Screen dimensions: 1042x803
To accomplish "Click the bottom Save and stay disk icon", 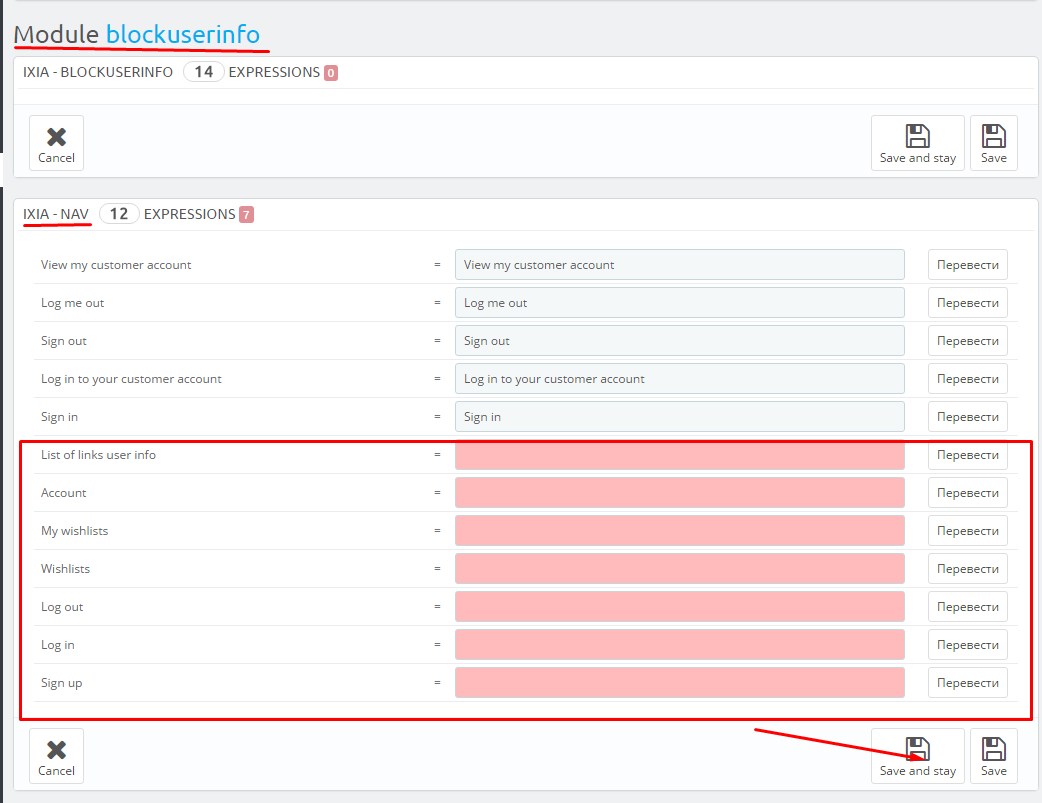I will [x=917, y=748].
